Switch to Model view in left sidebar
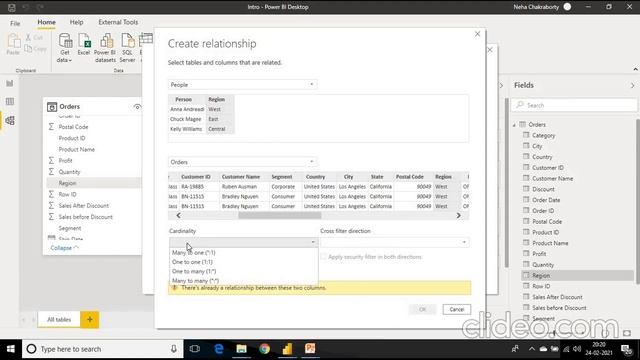The width and height of the screenshot is (640, 360). 10,120
